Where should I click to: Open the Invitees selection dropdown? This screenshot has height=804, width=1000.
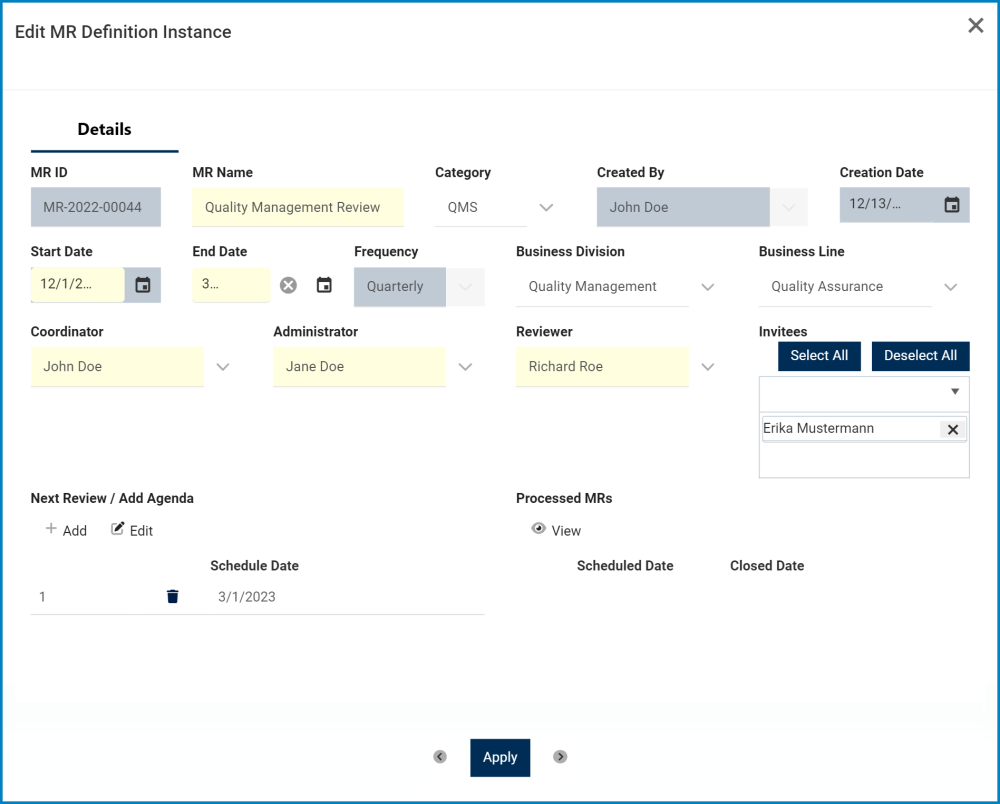954,392
